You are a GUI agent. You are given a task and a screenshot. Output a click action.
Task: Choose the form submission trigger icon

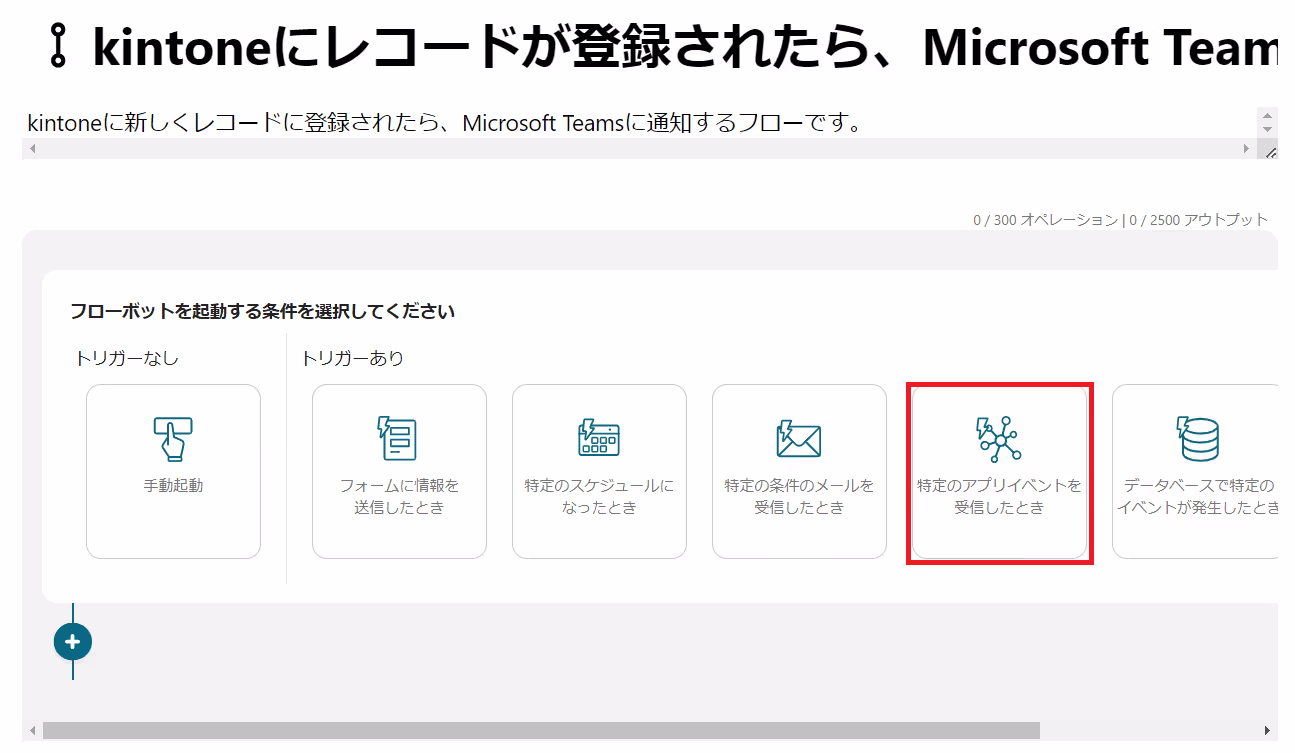point(398,438)
